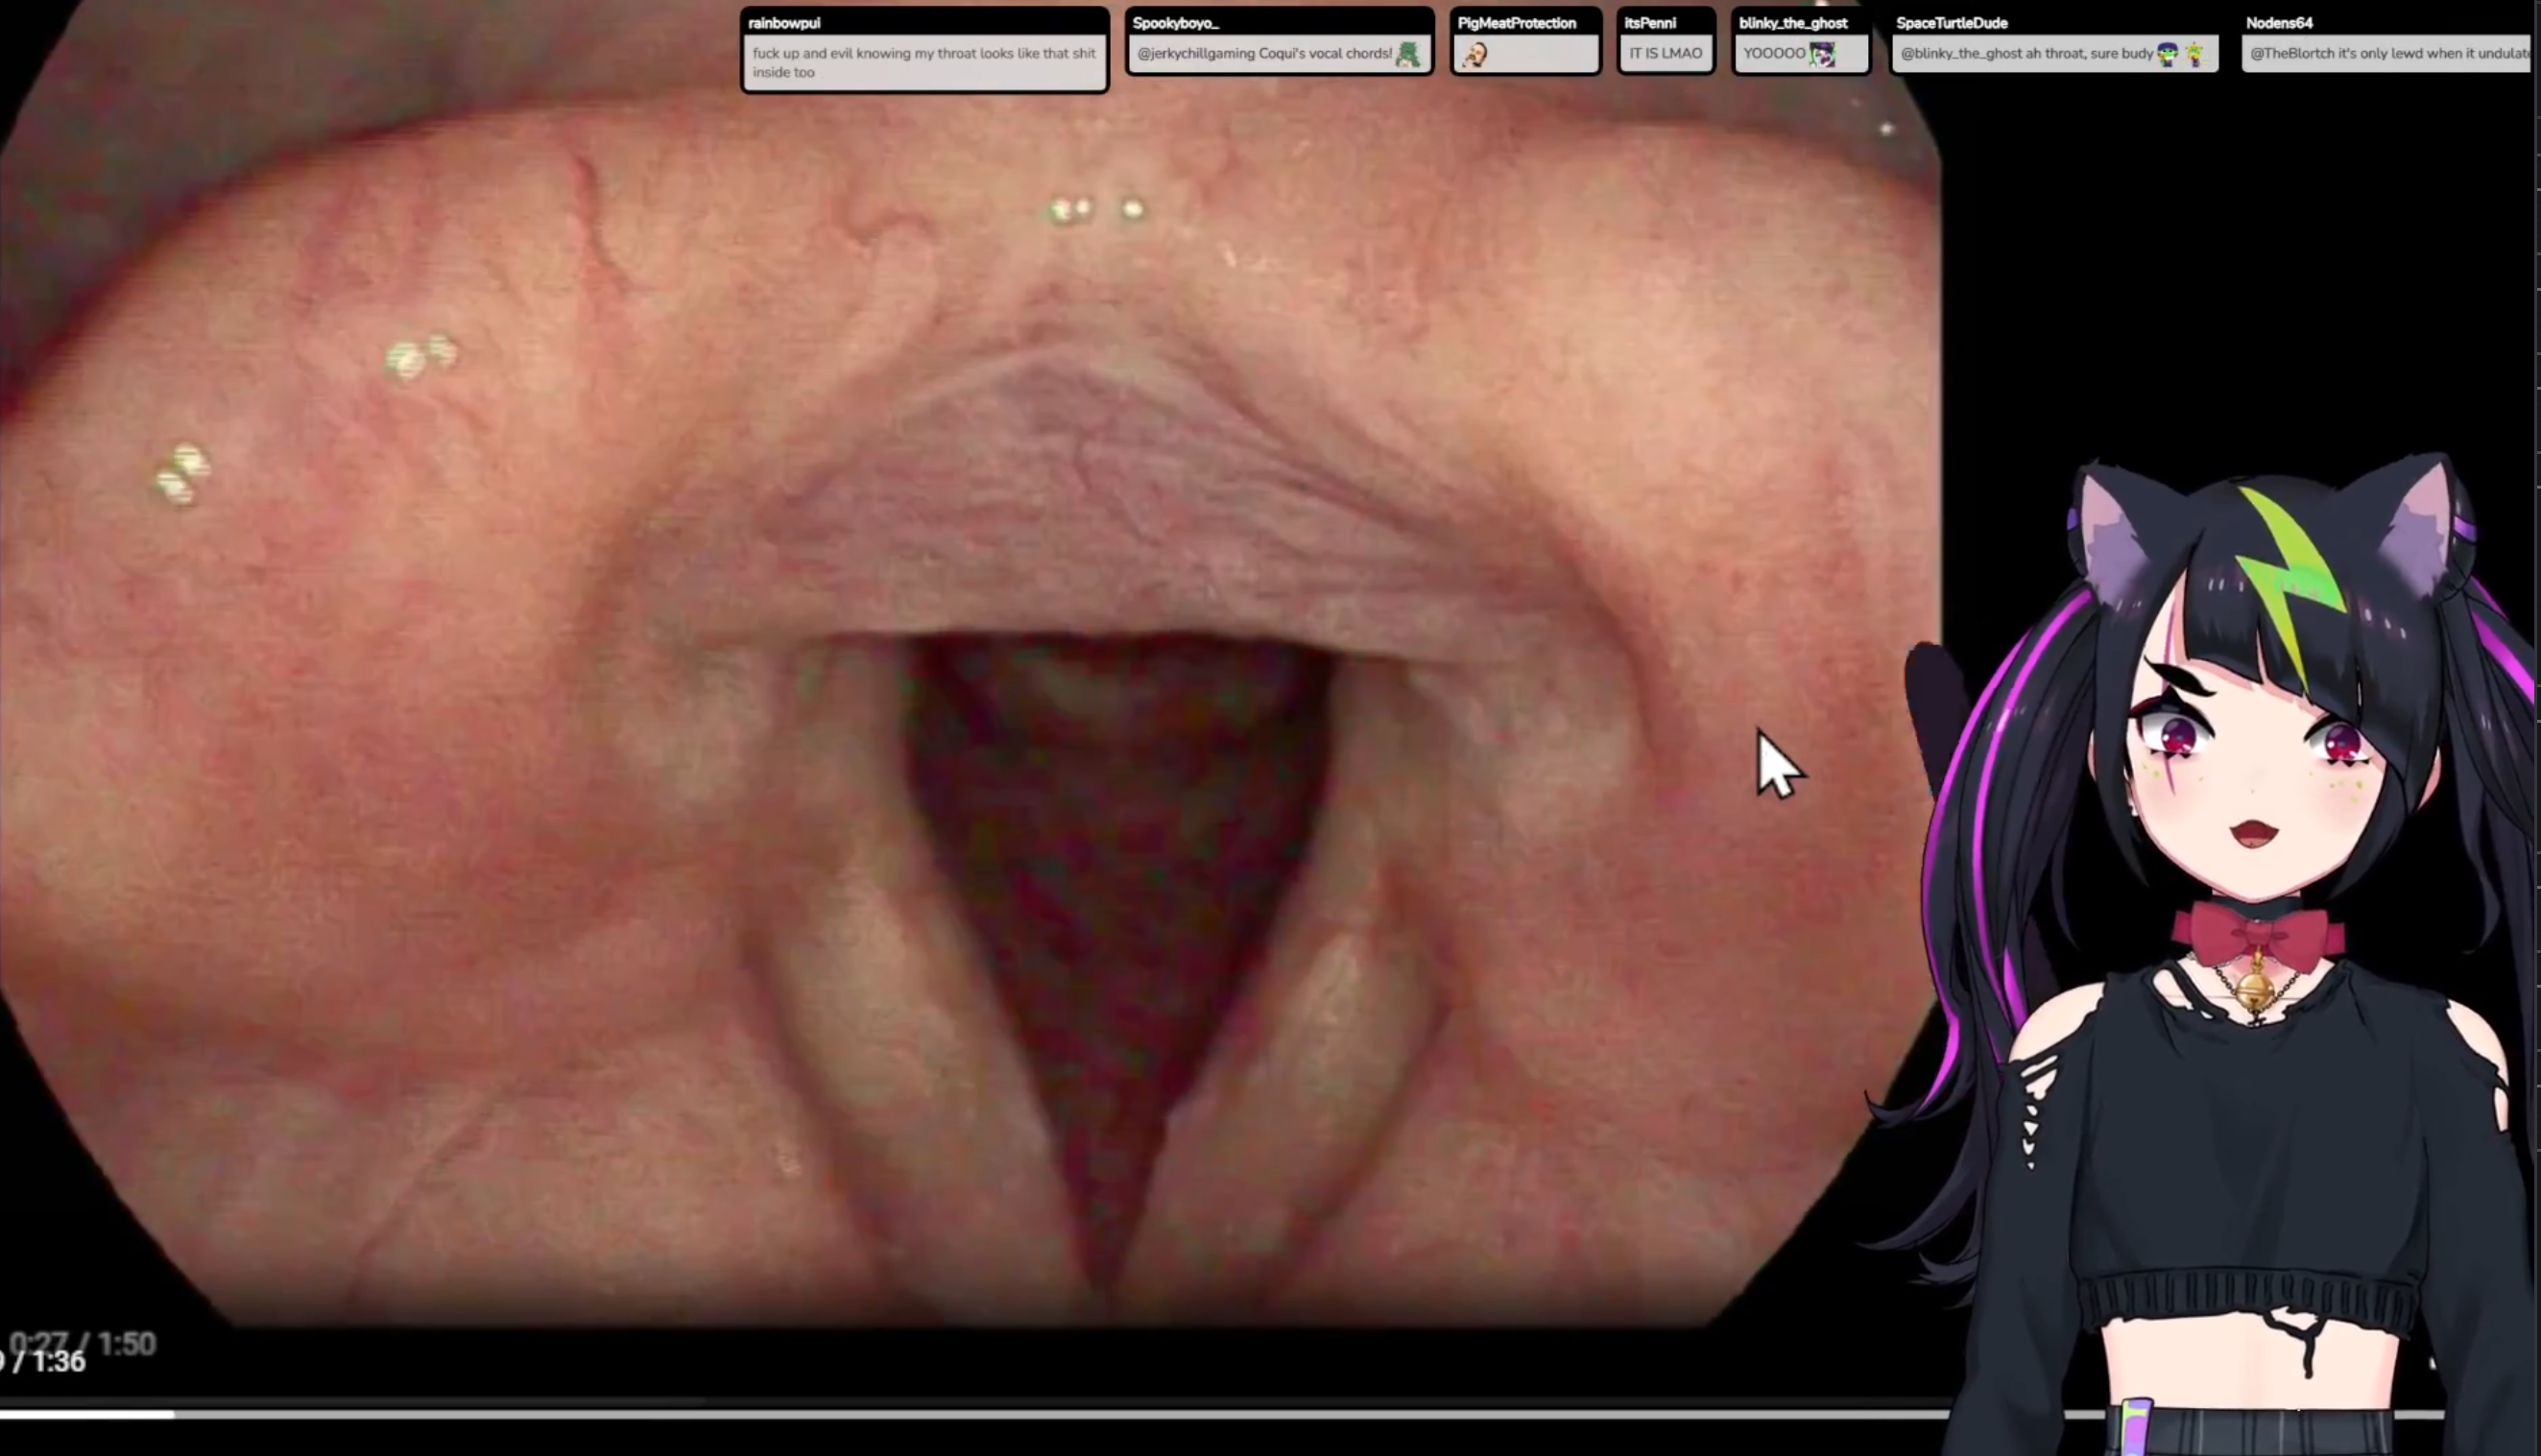This screenshot has width=2541, height=1456.
Task: Click the '0:27 / 1:50' video timestamp
Action: click(83, 1342)
